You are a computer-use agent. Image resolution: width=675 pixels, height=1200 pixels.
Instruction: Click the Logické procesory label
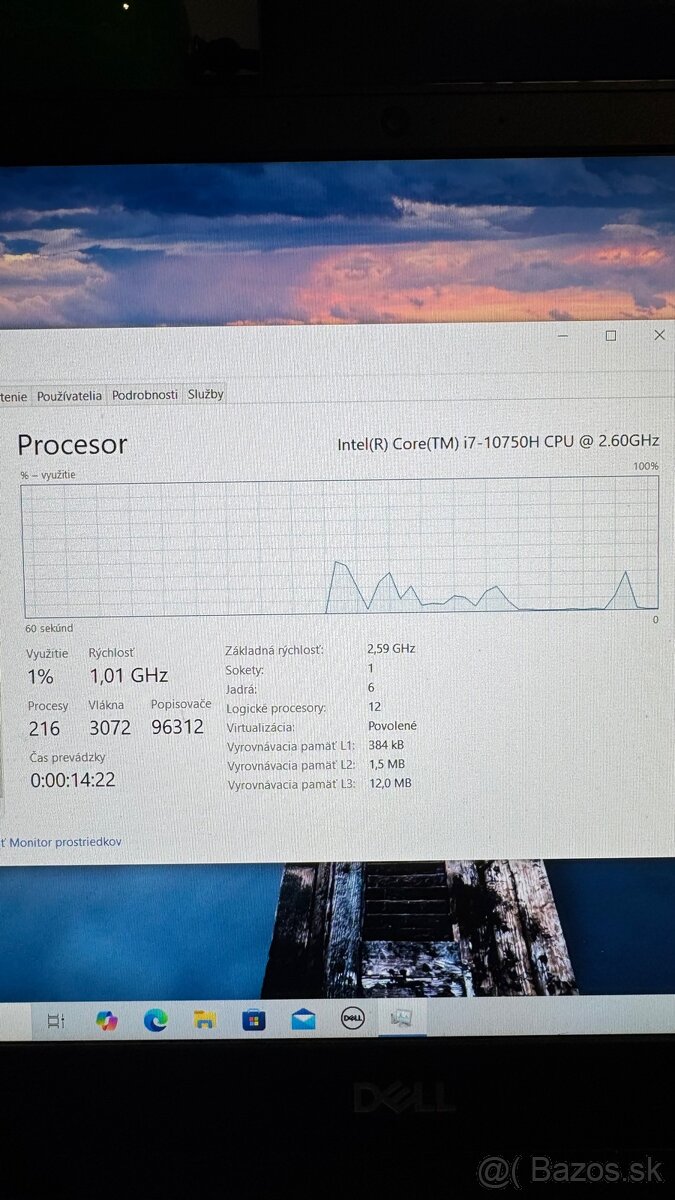(276, 708)
